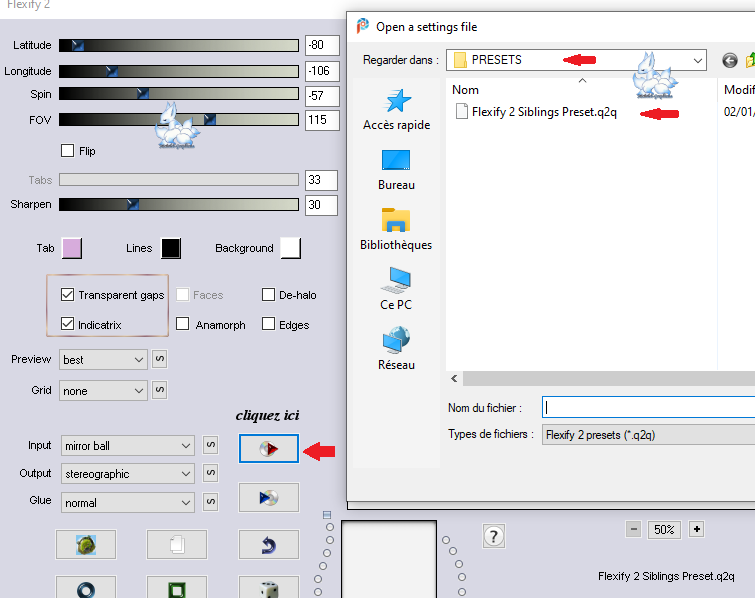This screenshot has height=598, width=755.
Task: Open Bibliothèques in dialog sidebar
Action: point(396,230)
